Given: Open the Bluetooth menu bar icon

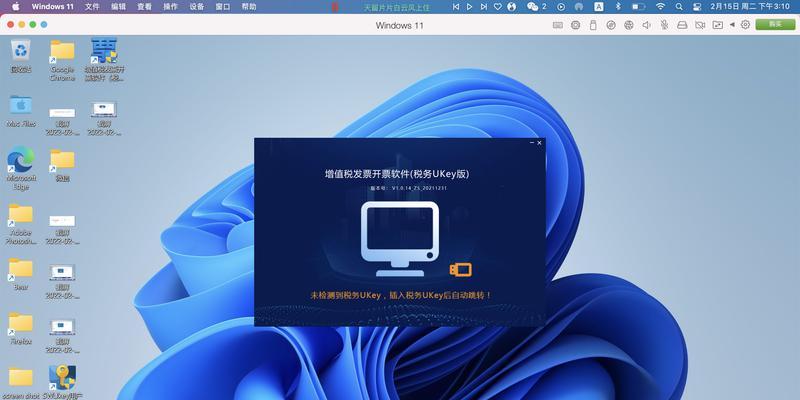Looking at the screenshot, I should point(618,7).
